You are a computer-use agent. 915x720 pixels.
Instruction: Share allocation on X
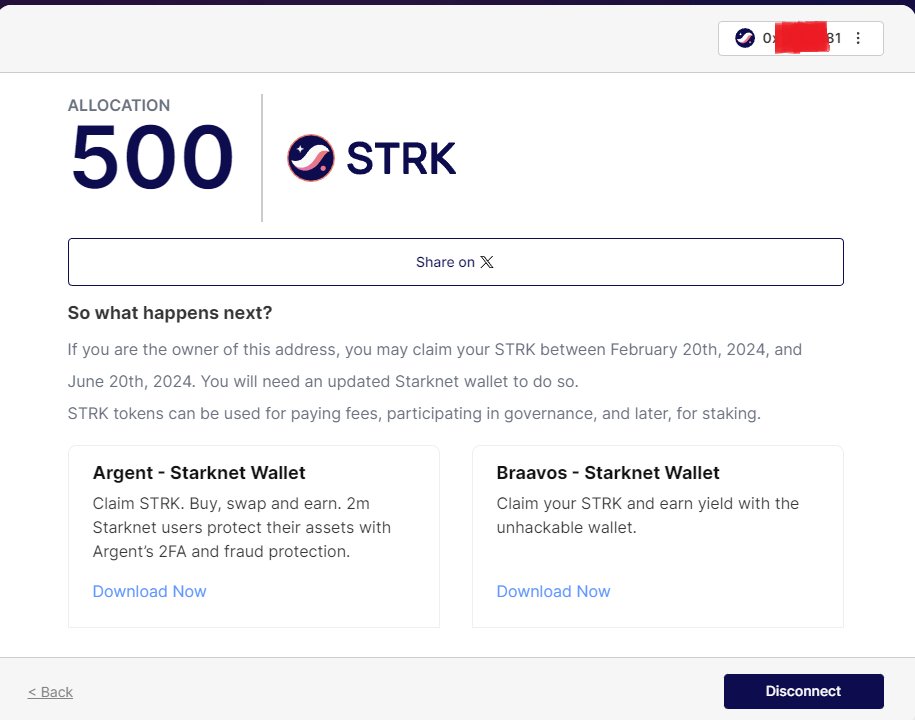(x=456, y=262)
